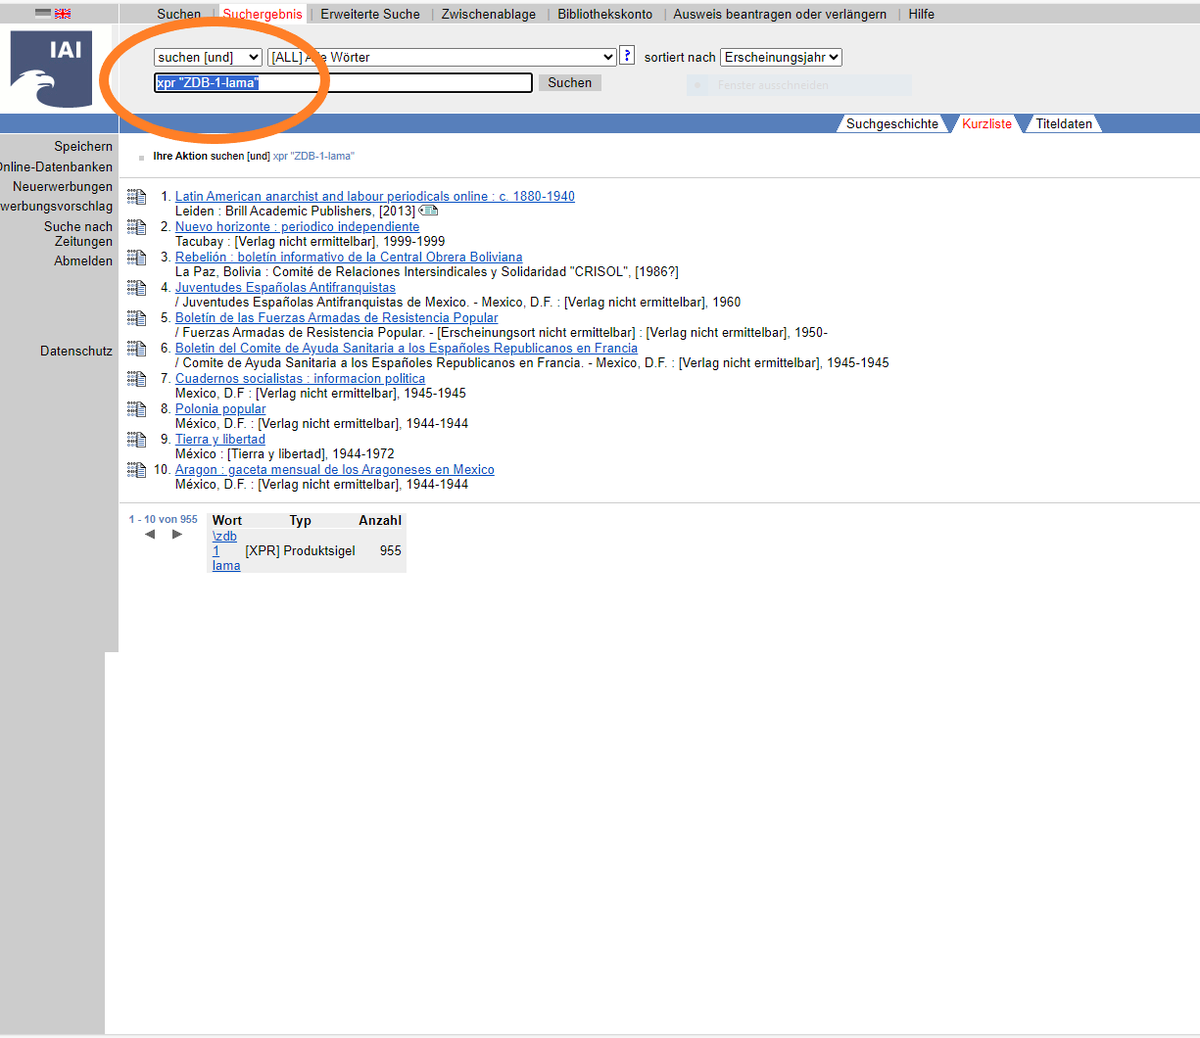
Task: Switch to the Suchgeschichte tab
Action: click(x=892, y=124)
